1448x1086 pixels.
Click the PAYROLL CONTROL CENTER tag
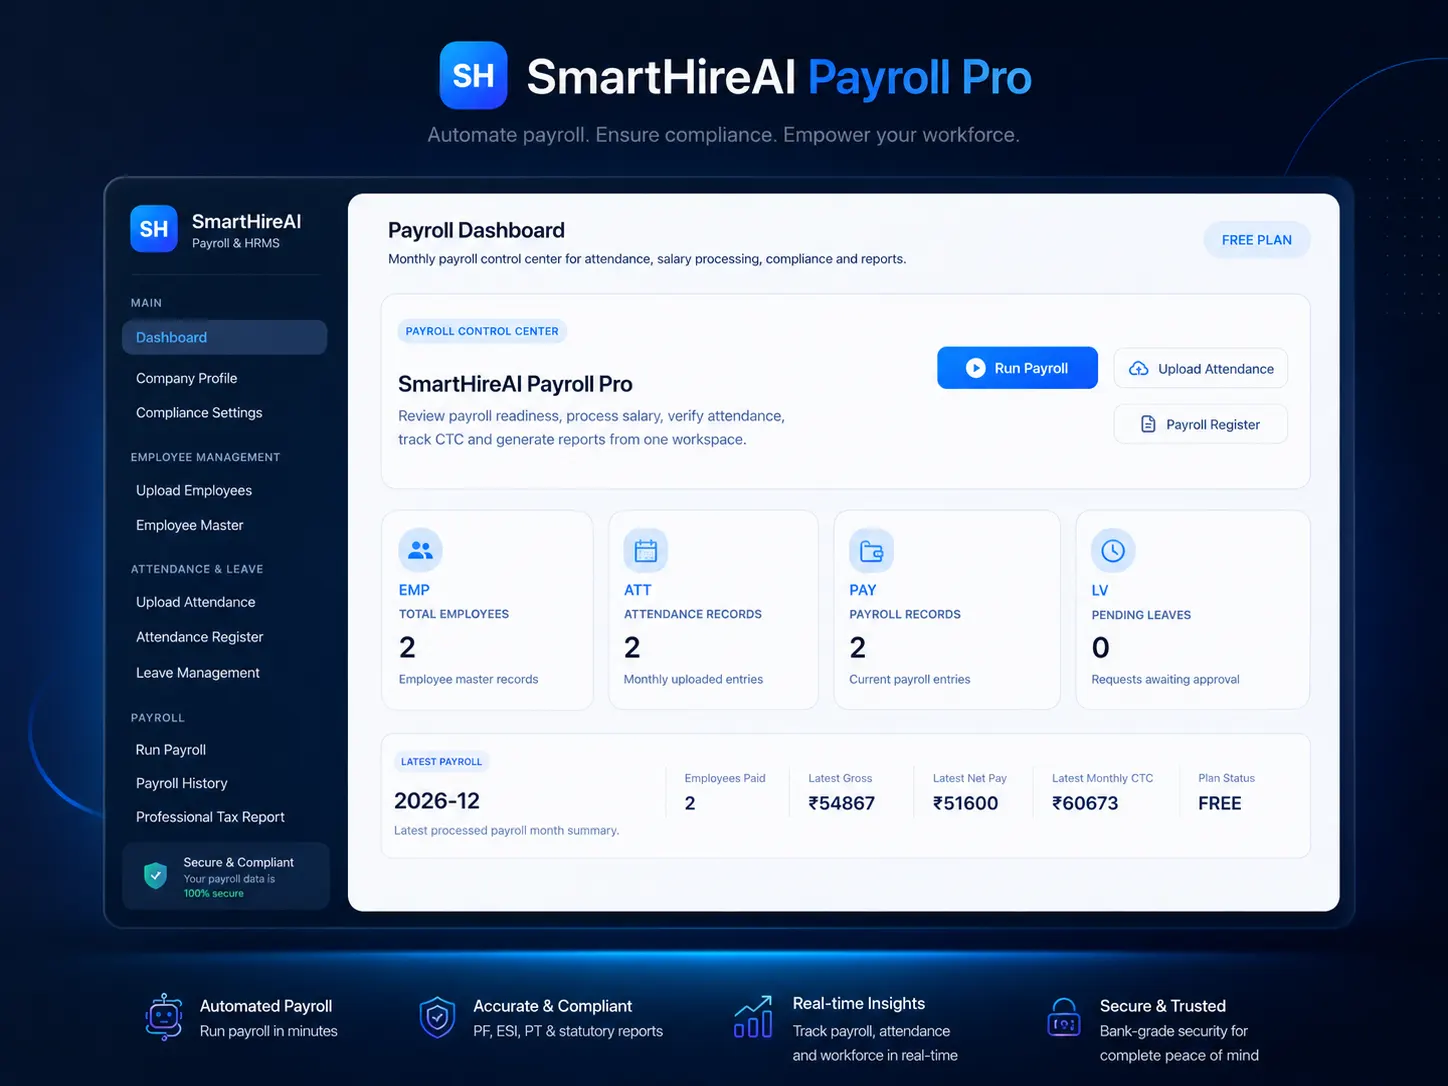pos(482,331)
